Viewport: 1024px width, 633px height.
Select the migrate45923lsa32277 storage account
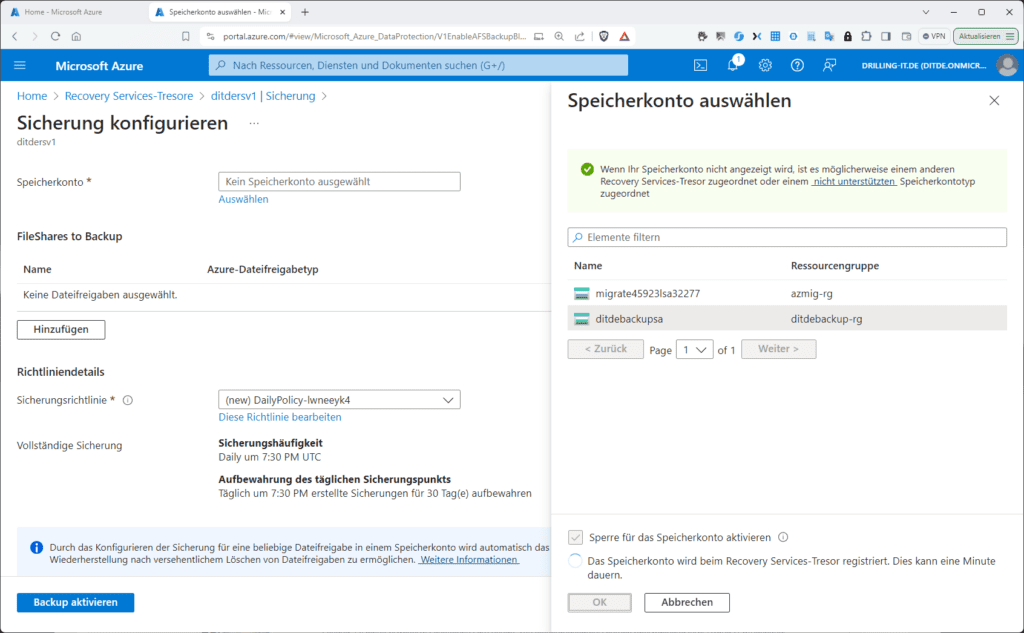(787, 294)
